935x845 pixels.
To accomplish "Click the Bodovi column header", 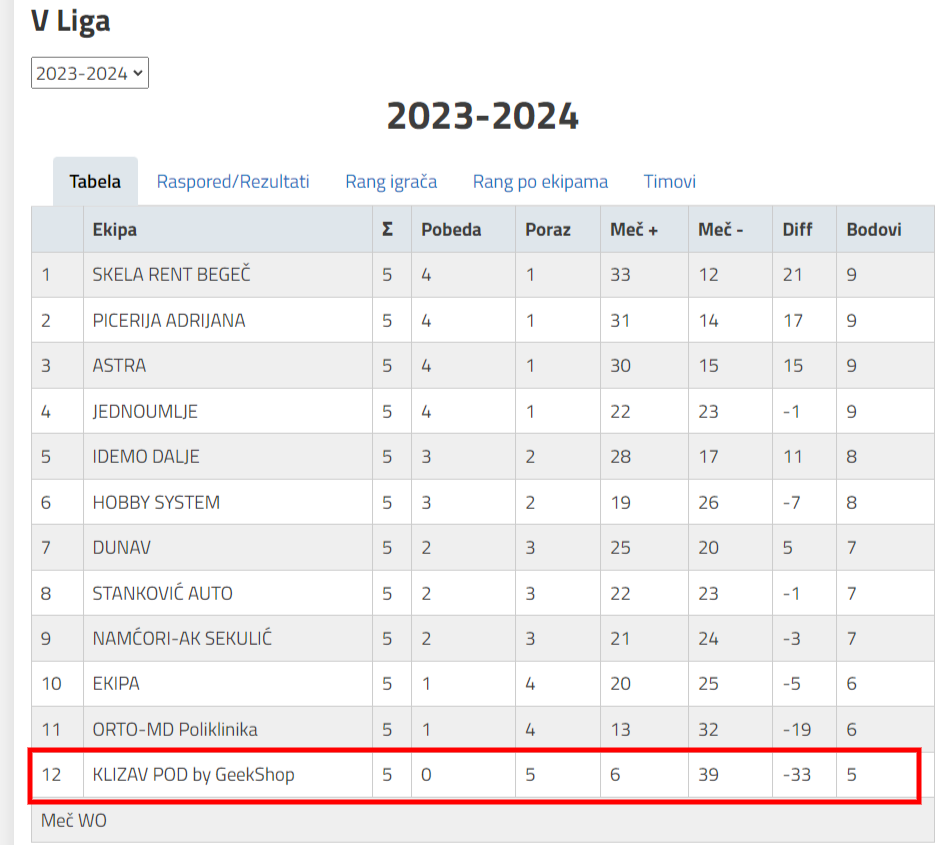I will click(874, 230).
